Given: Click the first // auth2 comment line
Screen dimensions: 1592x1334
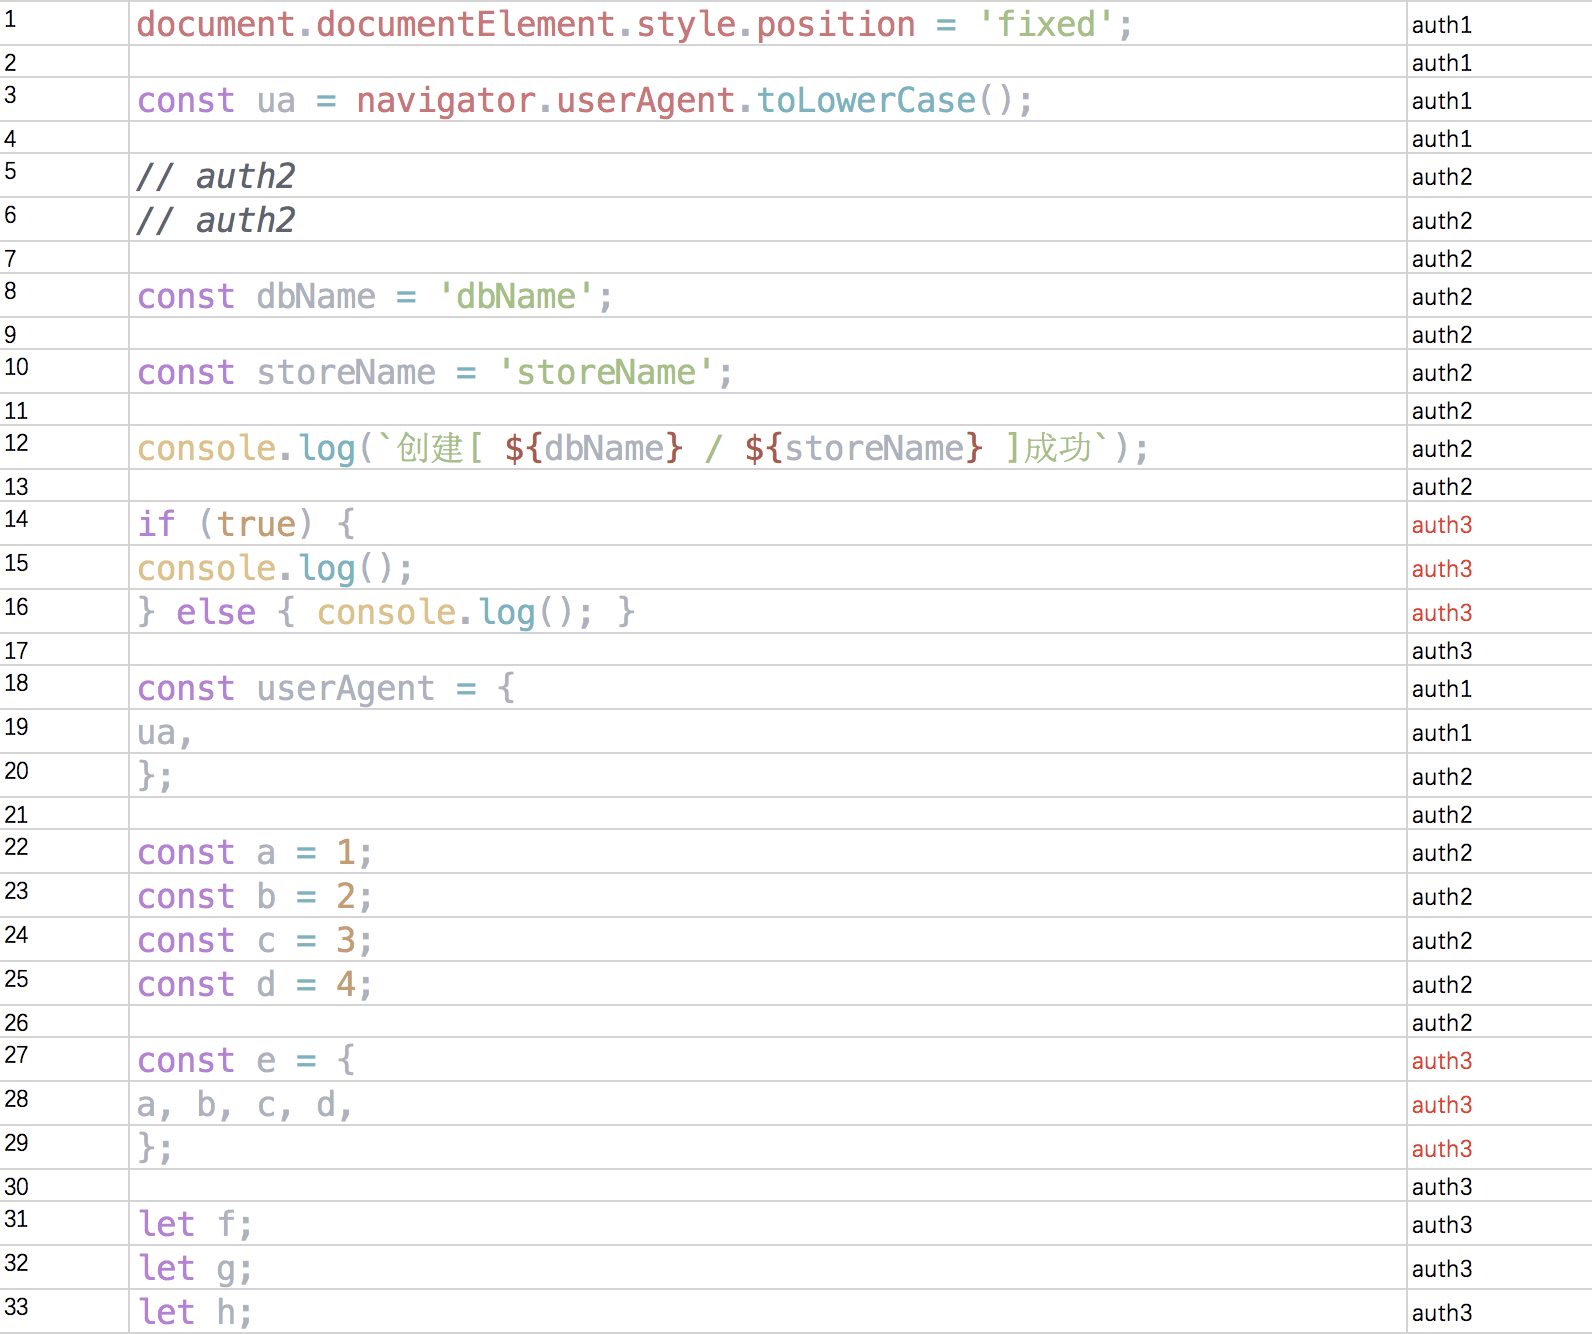Looking at the screenshot, I should coord(216,176).
